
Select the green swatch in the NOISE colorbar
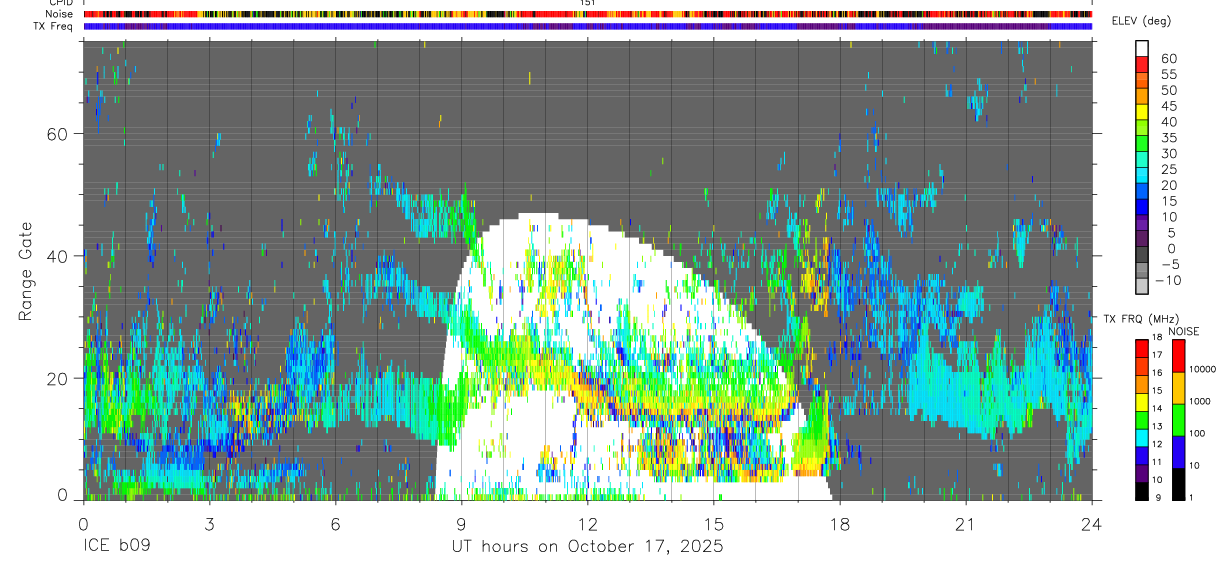pos(1178,420)
